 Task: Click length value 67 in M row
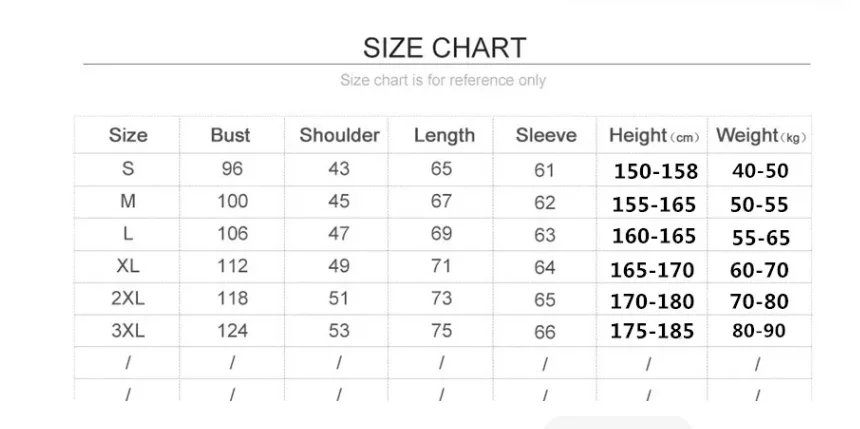click(x=442, y=201)
